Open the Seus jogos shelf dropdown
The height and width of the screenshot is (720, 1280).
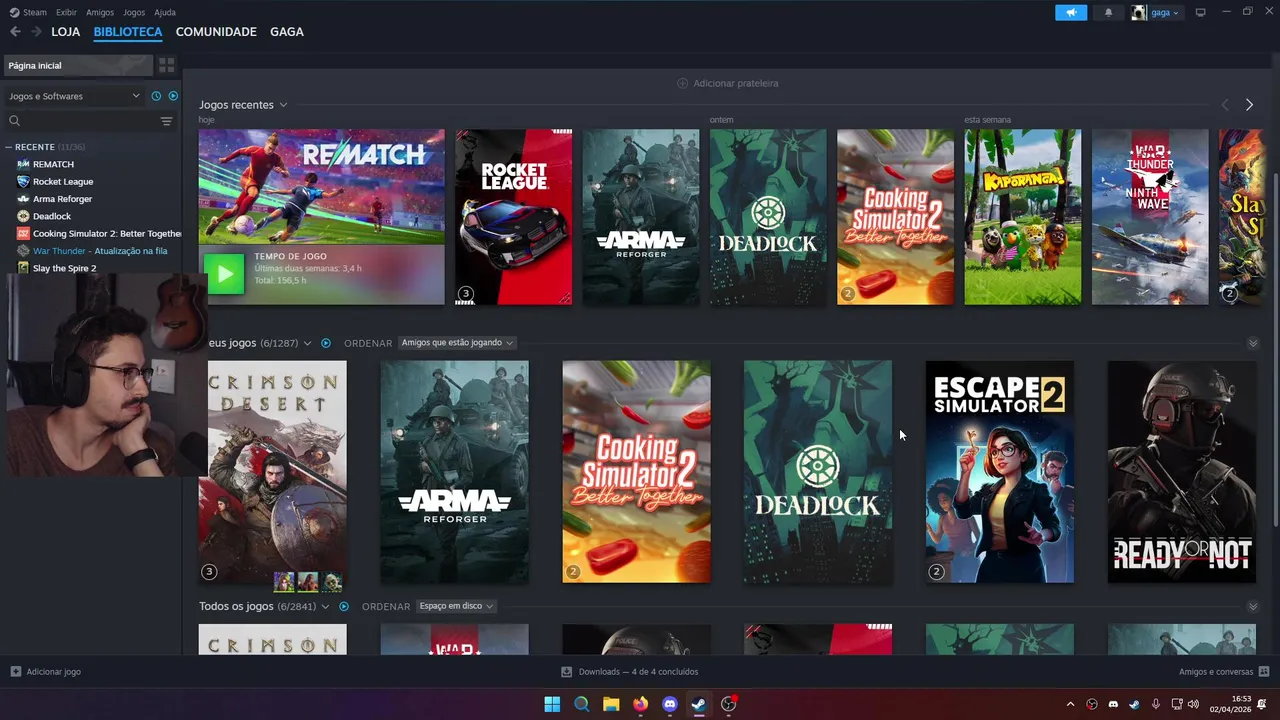[307, 343]
